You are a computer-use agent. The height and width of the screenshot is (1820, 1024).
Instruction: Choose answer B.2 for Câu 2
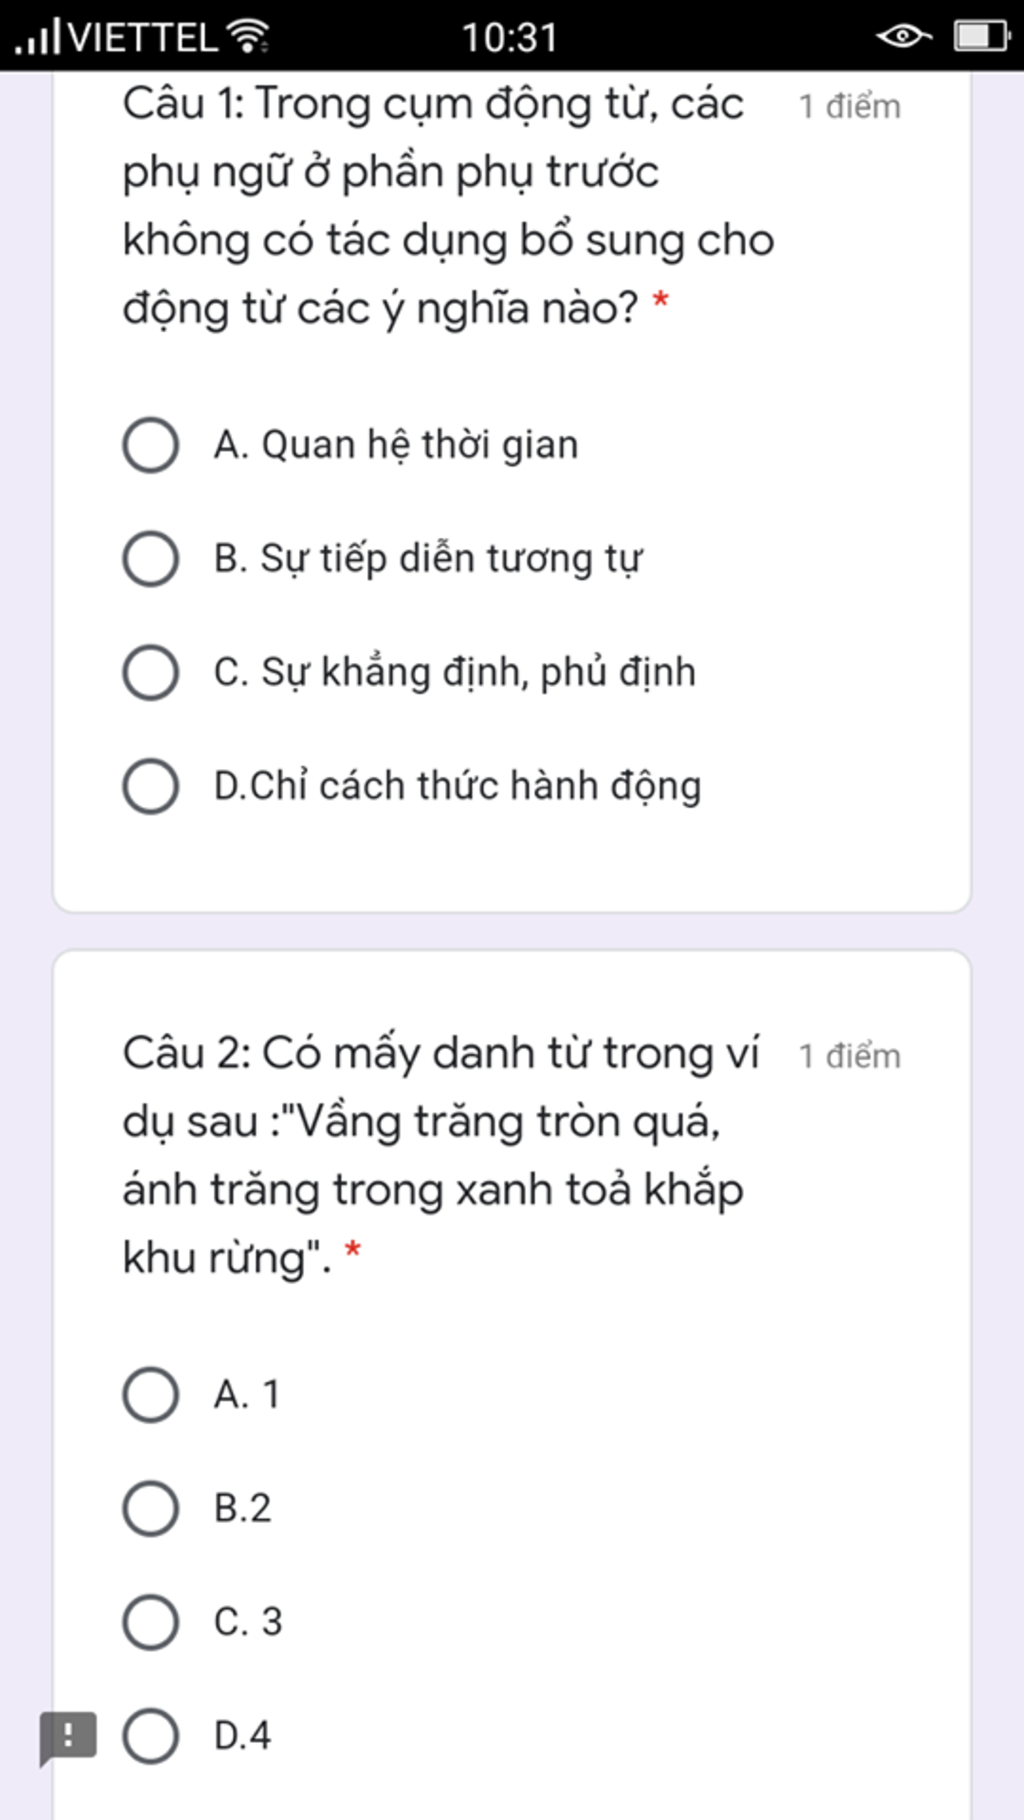click(x=197, y=1508)
